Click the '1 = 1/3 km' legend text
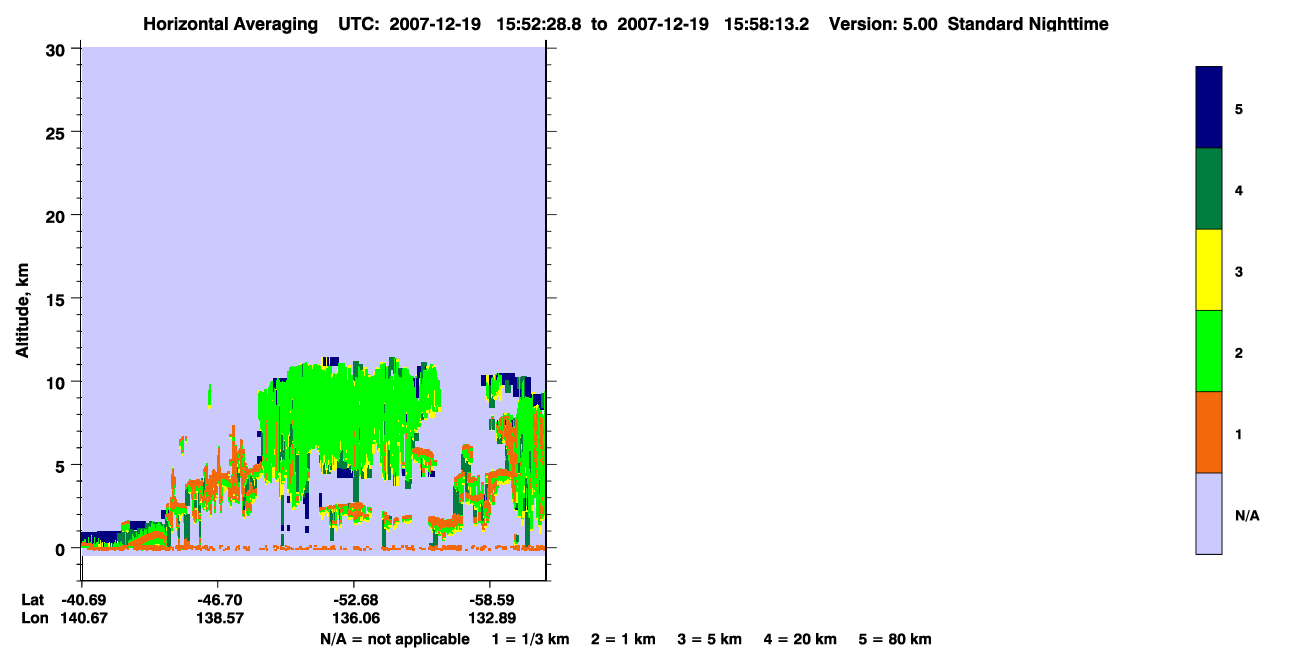The image size is (1300, 667). click(531, 639)
